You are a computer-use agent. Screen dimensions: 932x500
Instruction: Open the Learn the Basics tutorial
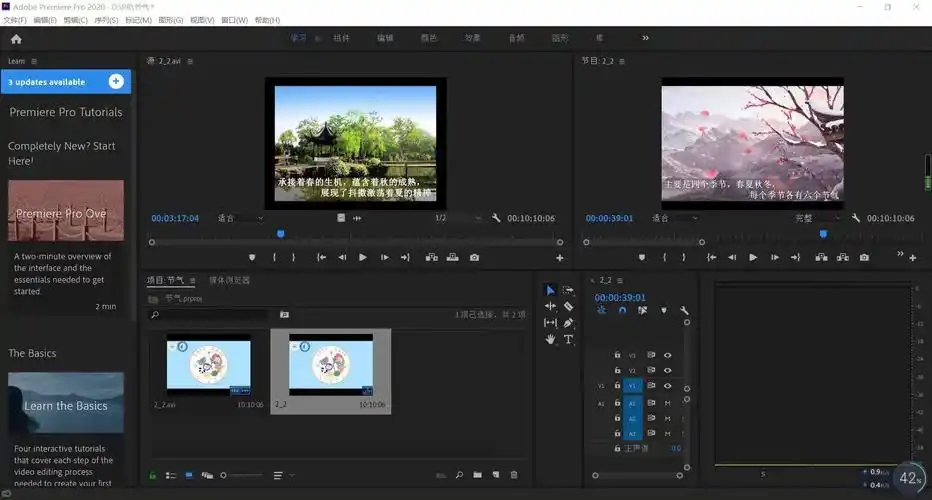coord(66,405)
